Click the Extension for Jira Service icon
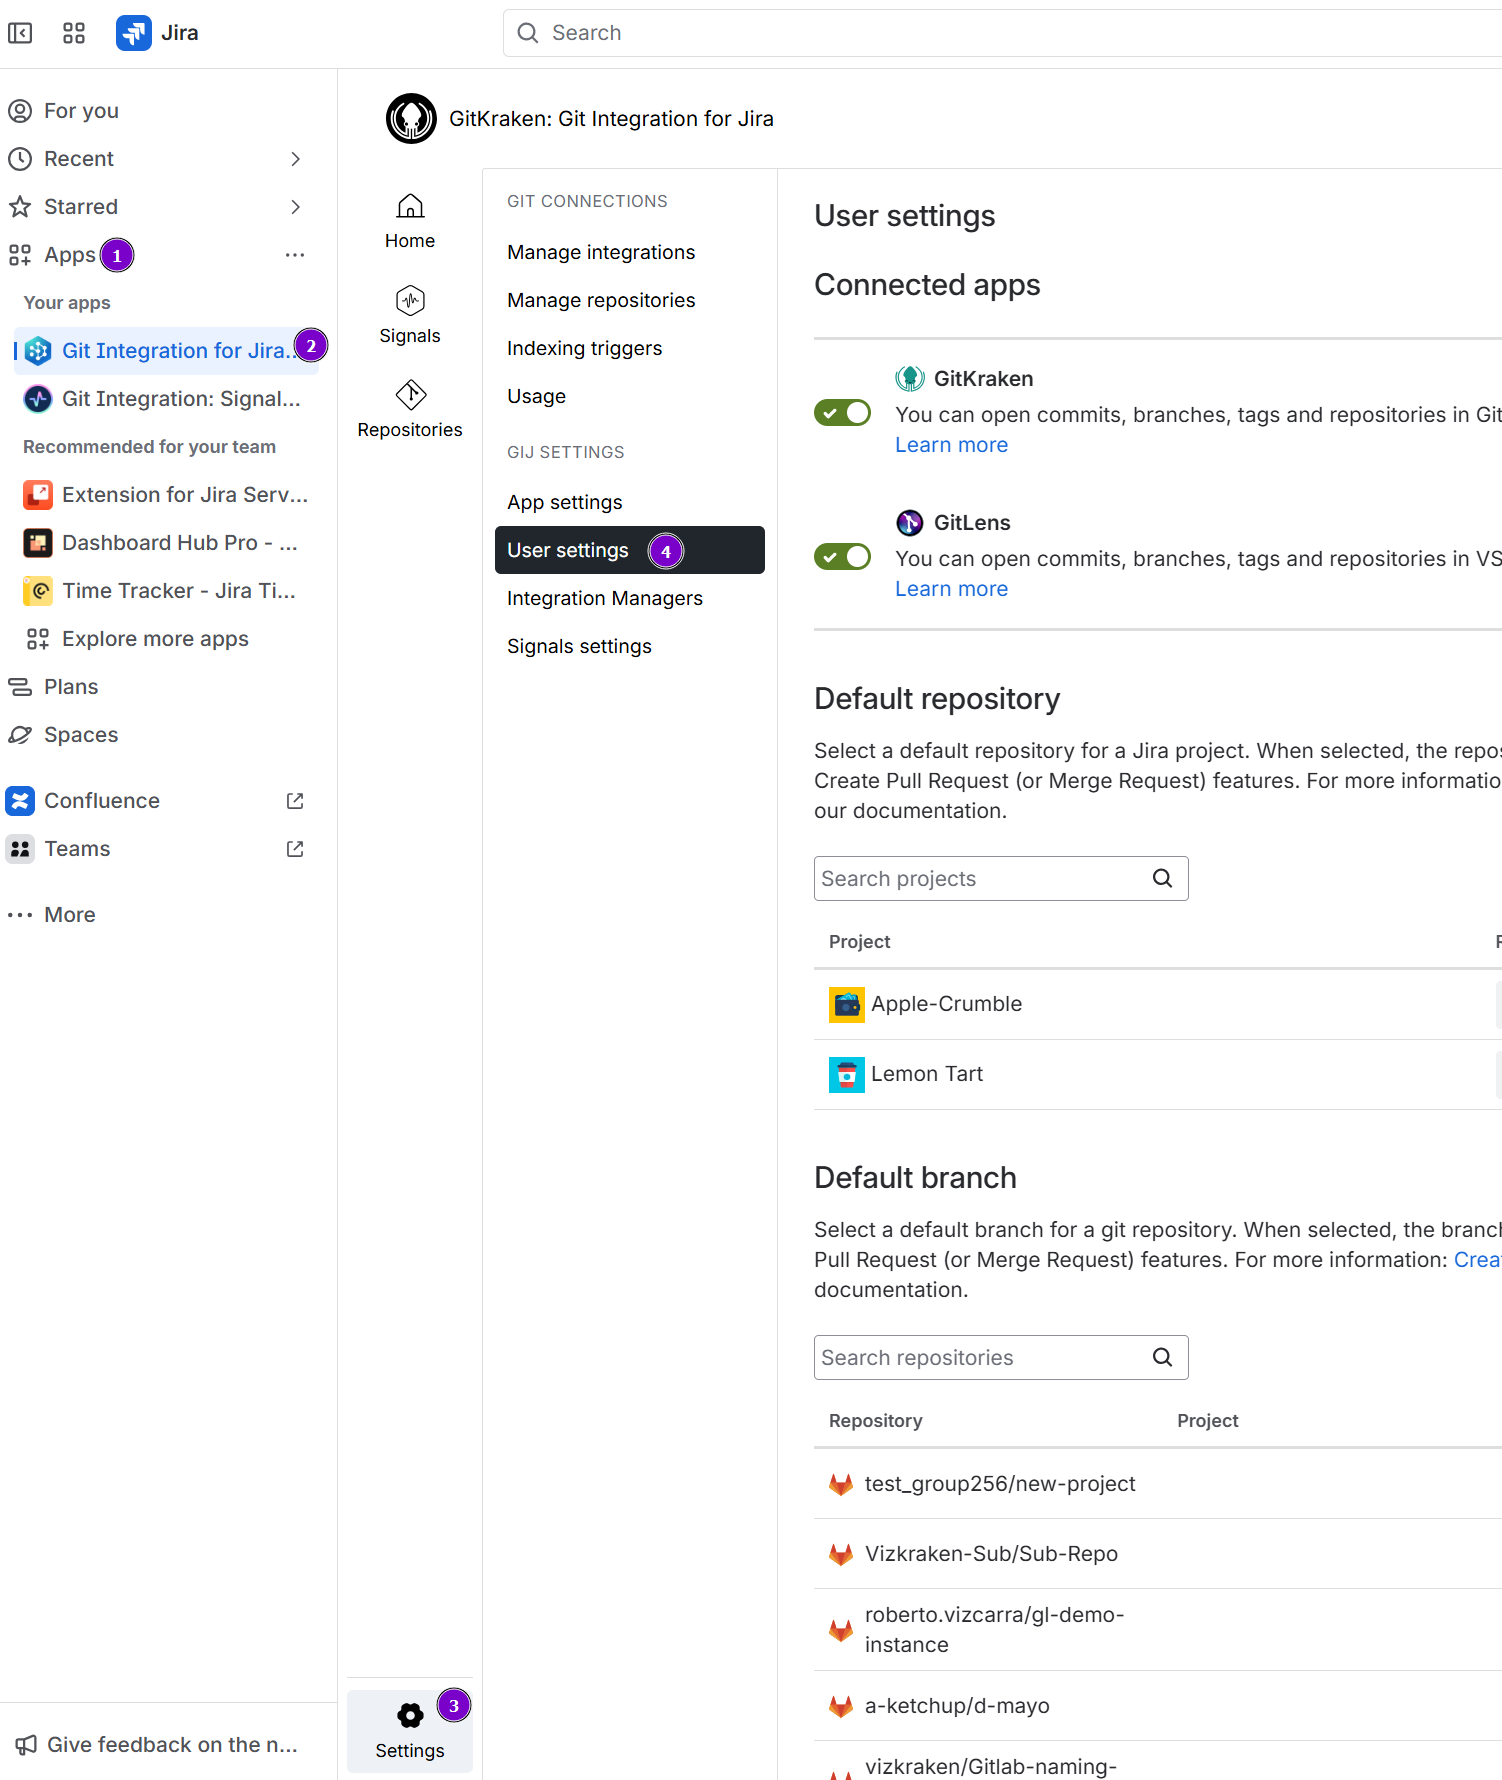Screen dimensions: 1502x1780 (x=38, y=495)
